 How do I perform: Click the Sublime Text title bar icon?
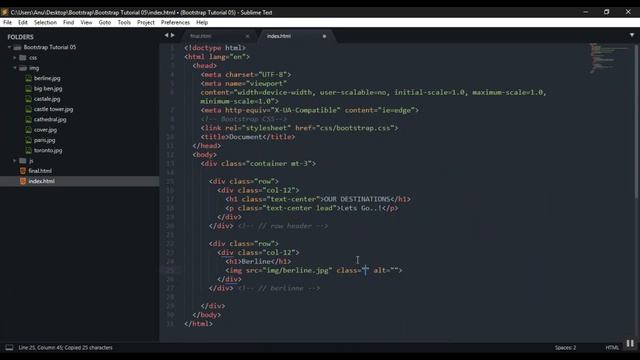pyautogui.click(x=4, y=12)
